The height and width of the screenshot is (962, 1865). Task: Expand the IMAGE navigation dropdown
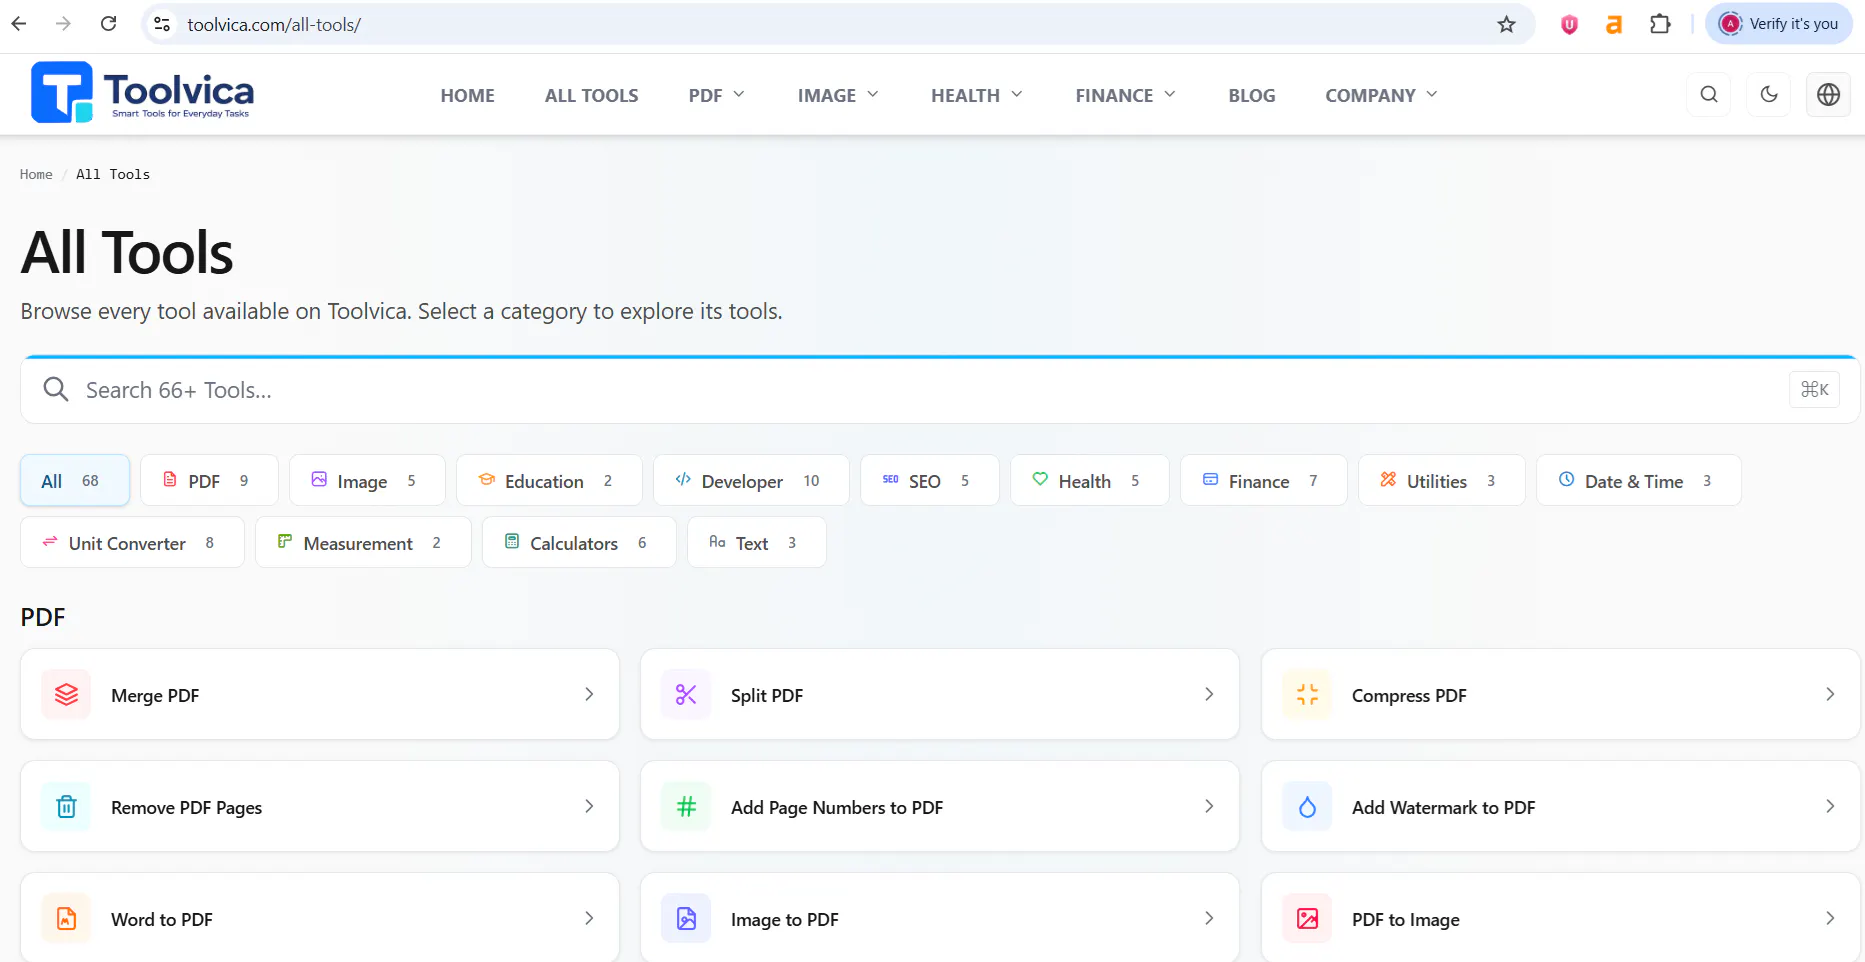tap(838, 96)
